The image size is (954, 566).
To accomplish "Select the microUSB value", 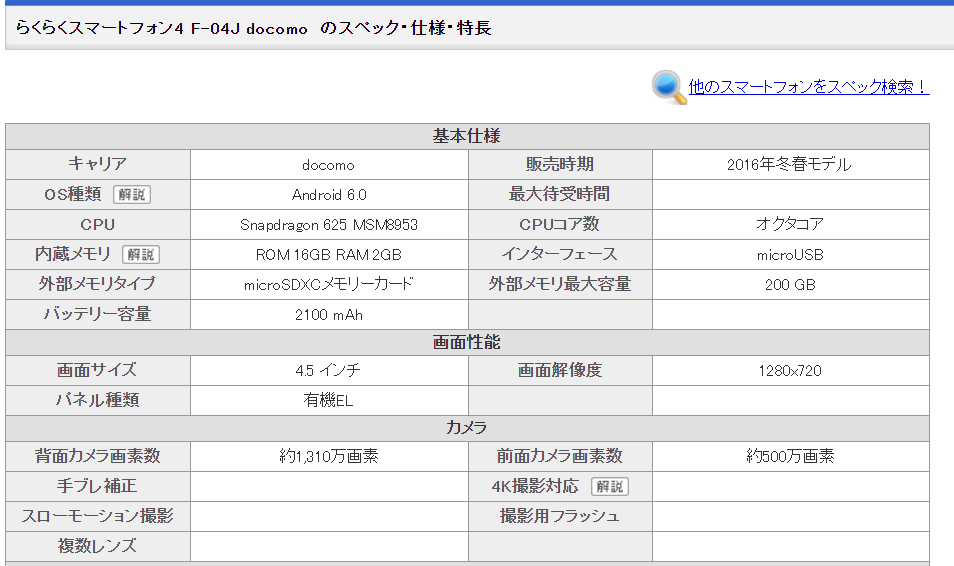I will pos(790,255).
